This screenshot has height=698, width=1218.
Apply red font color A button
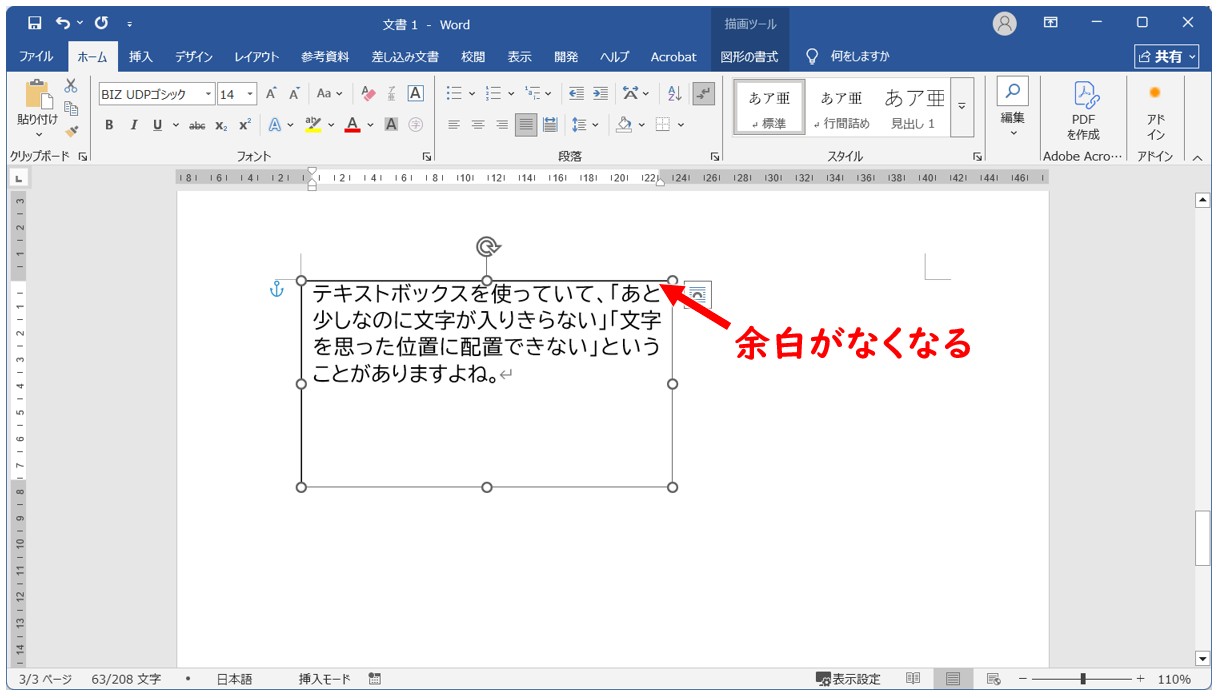(352, 125)
